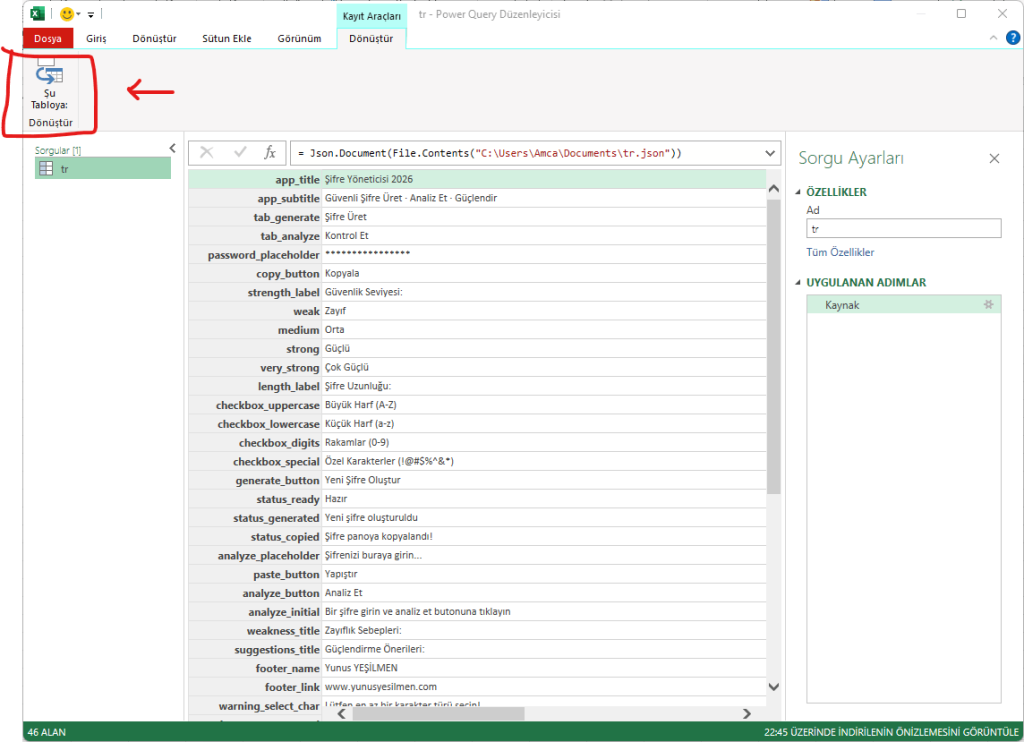Image resolution: width=1024 pixels, height=742 pixels.
Task: Click the value Şifre Yöneticisi 2026
Action: click(x=369, y=179)
